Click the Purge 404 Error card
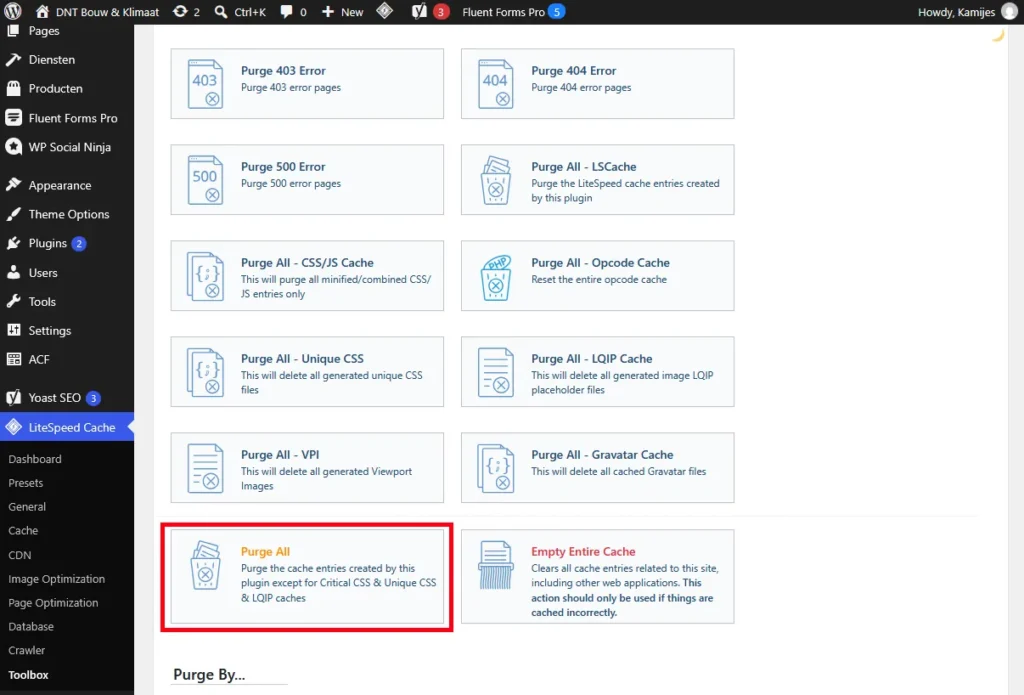Viewport: 1024px width, 695px height. (598, 84)
